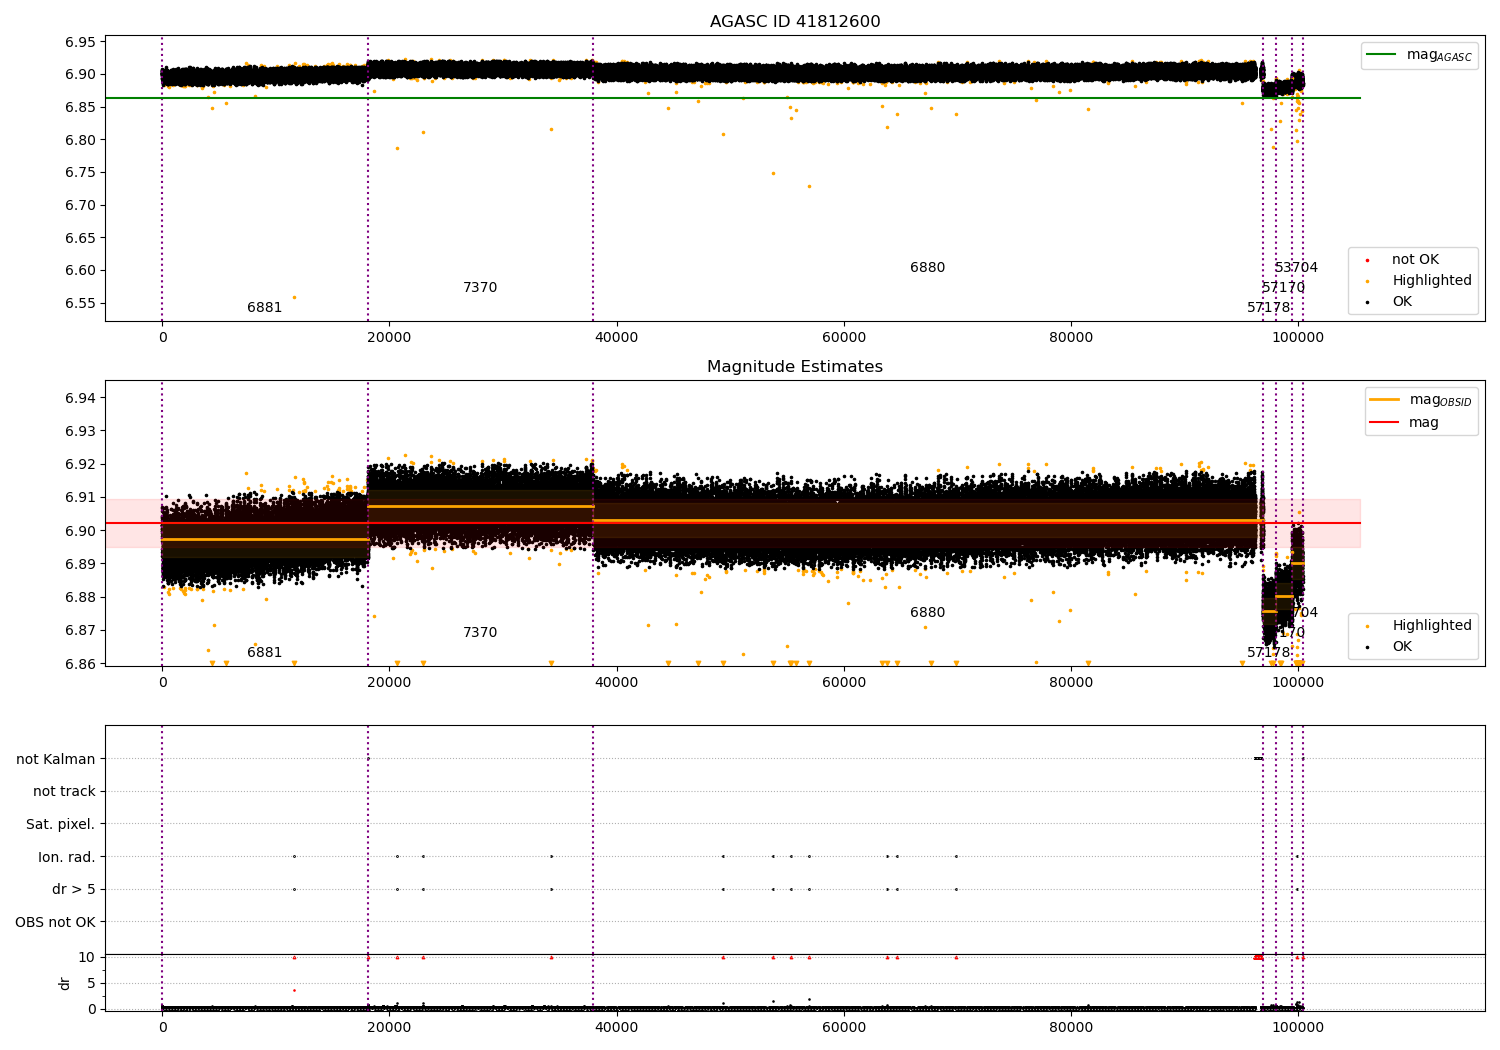Click OBSID label '6881' in AGASC ID plot
1500x1050 pixels.
point(265,308)
